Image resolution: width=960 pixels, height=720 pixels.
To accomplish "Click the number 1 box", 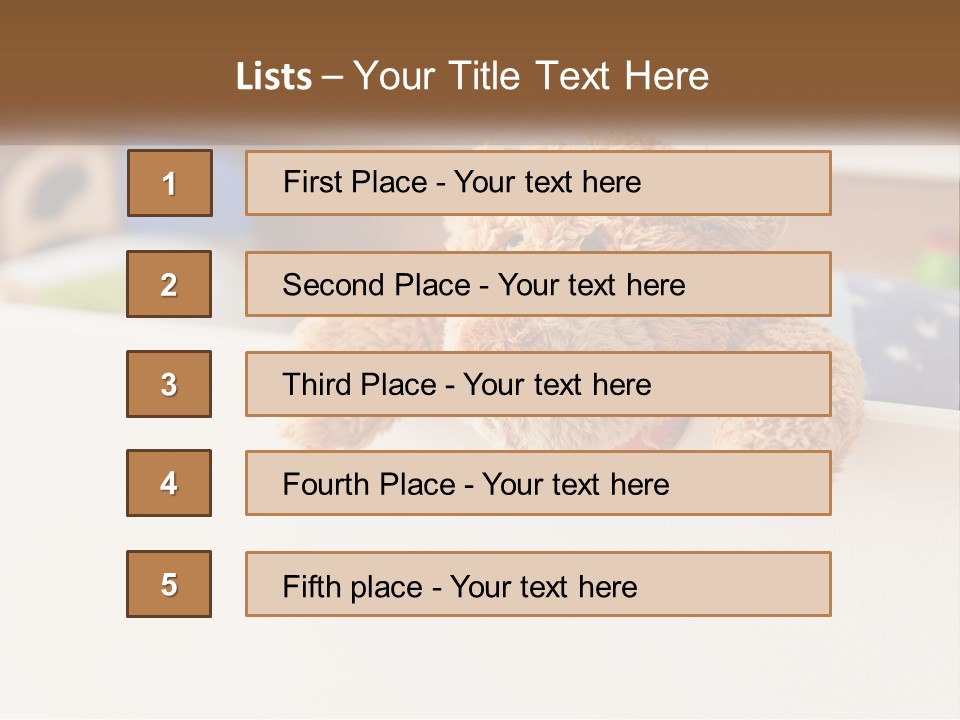I will click(170, 183).
